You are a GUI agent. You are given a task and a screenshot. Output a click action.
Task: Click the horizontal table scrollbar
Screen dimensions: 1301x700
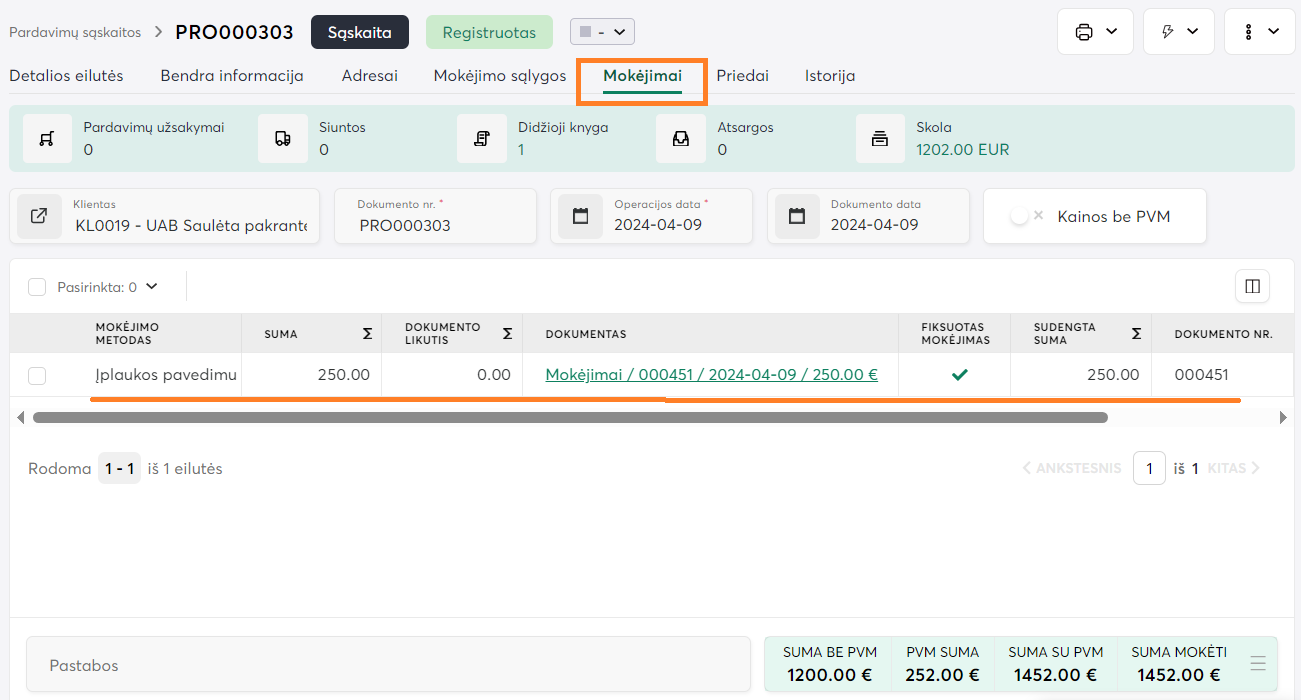570,418
